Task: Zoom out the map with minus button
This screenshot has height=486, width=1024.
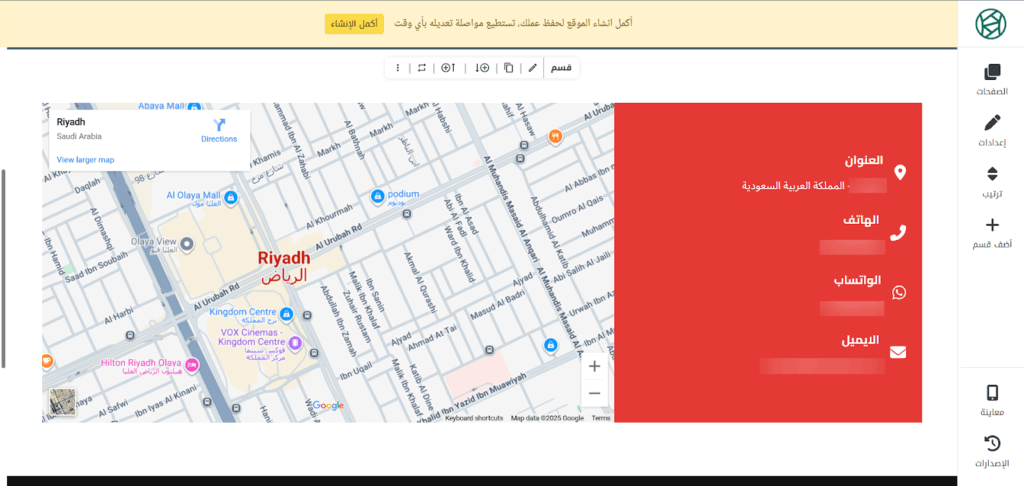Action: 594,393
